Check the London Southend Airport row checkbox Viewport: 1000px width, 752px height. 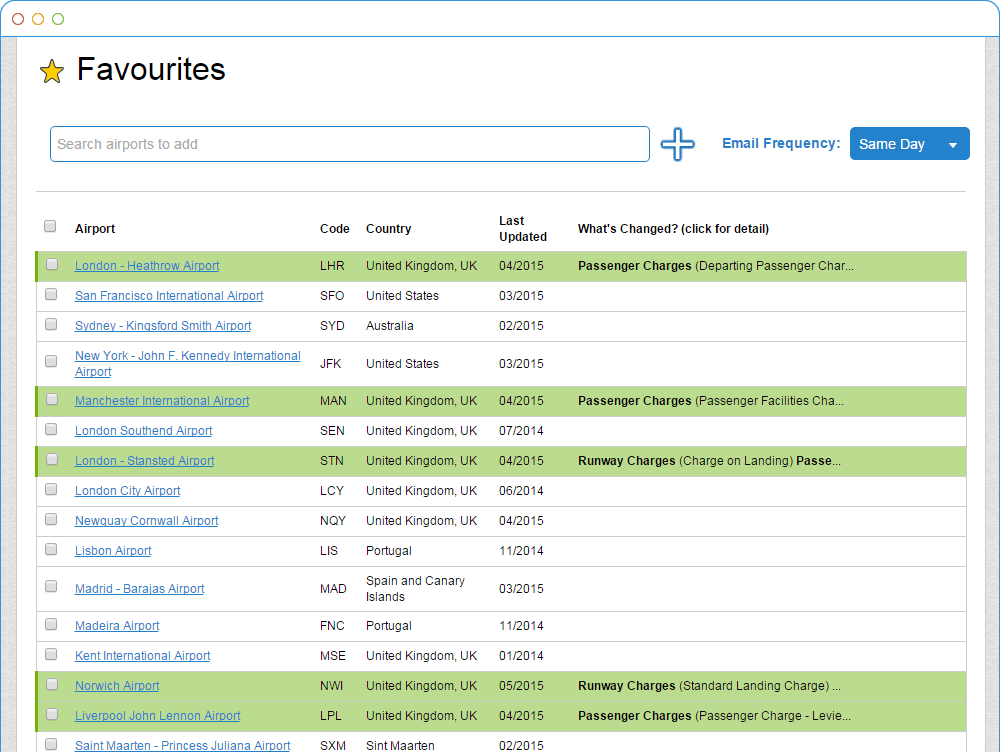[x=52, y=429]
